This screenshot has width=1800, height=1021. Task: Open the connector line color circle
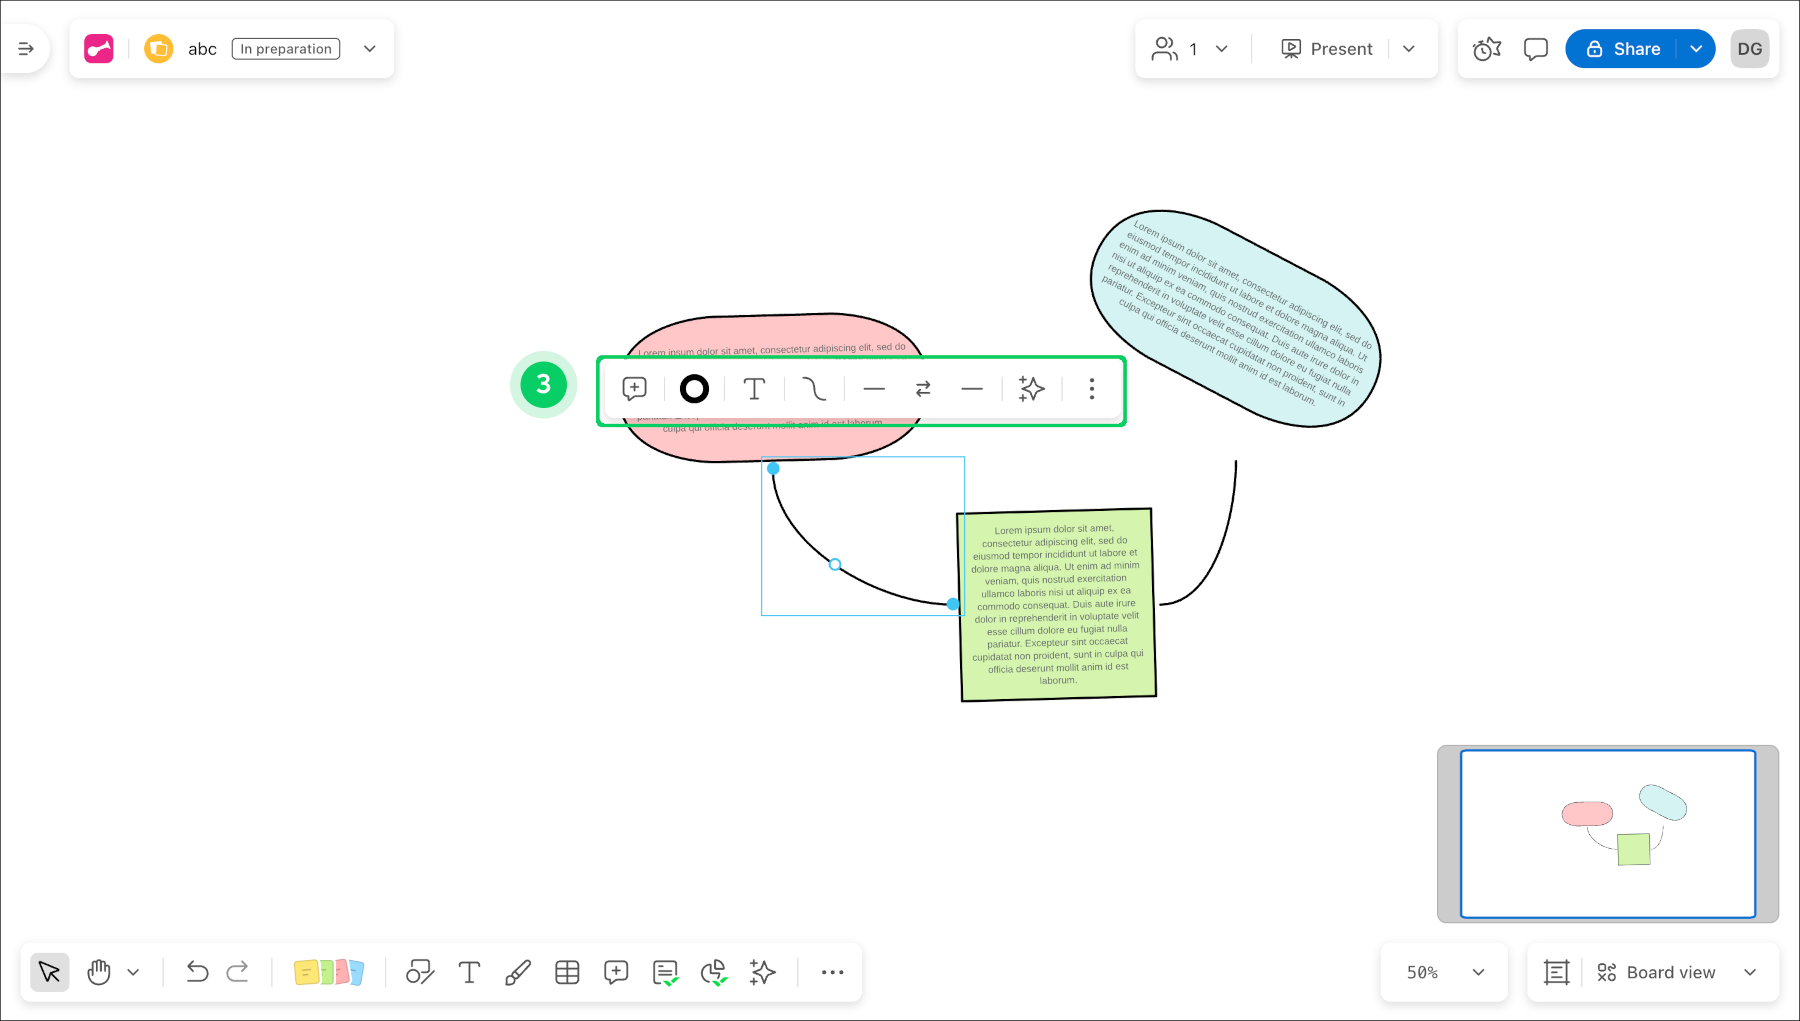pos(694,389)
